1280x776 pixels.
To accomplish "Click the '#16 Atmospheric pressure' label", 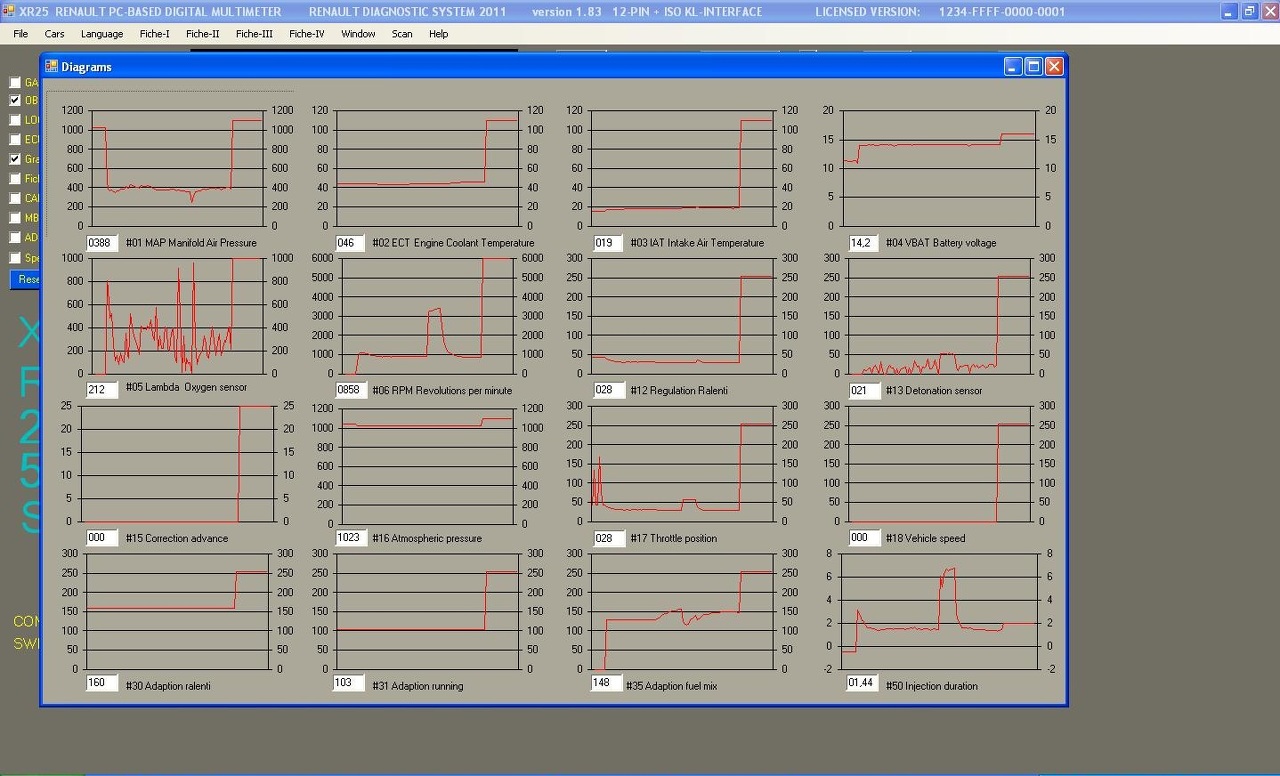I will pyautogui.click(x=427, y=538).
